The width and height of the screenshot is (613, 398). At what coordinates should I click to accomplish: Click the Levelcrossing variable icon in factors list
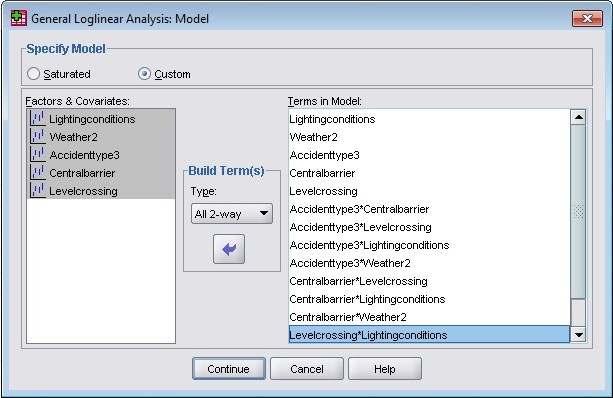pyautogui.click(x=38, y=190)
